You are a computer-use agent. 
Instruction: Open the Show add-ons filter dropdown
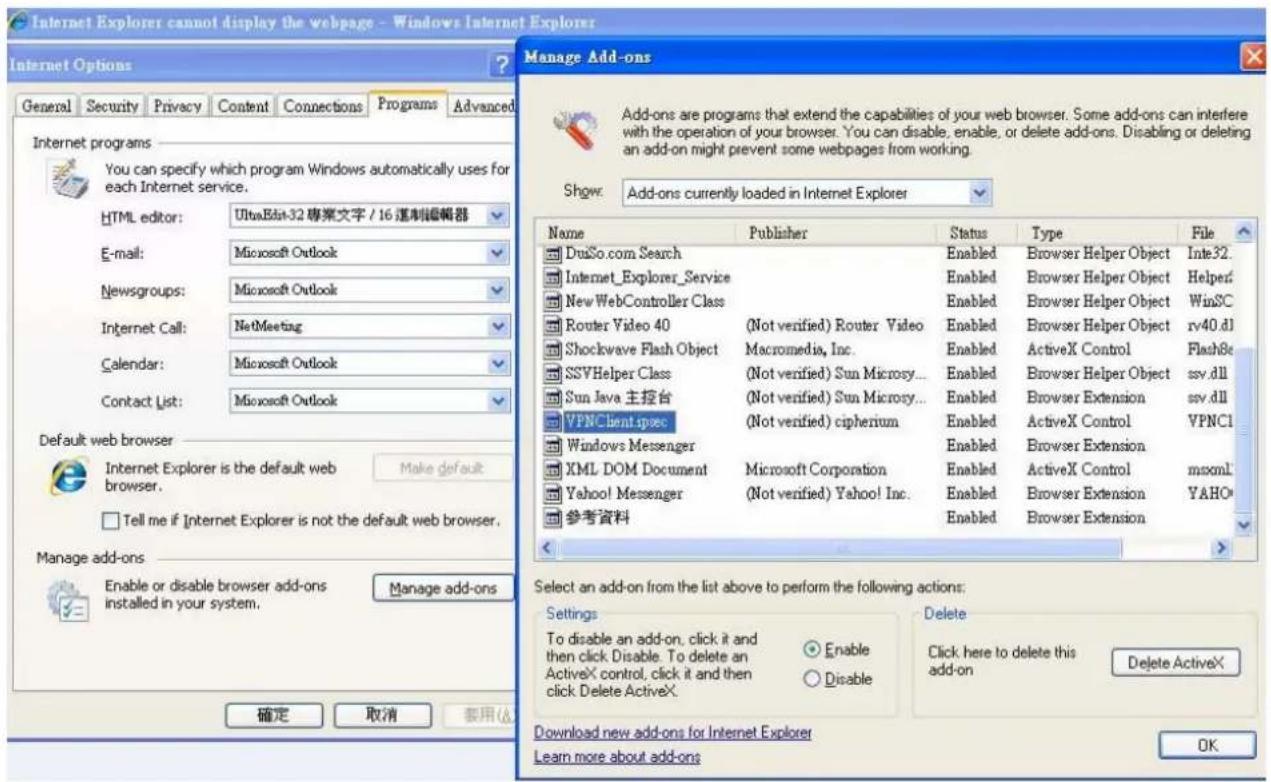[x=980, y=192]
